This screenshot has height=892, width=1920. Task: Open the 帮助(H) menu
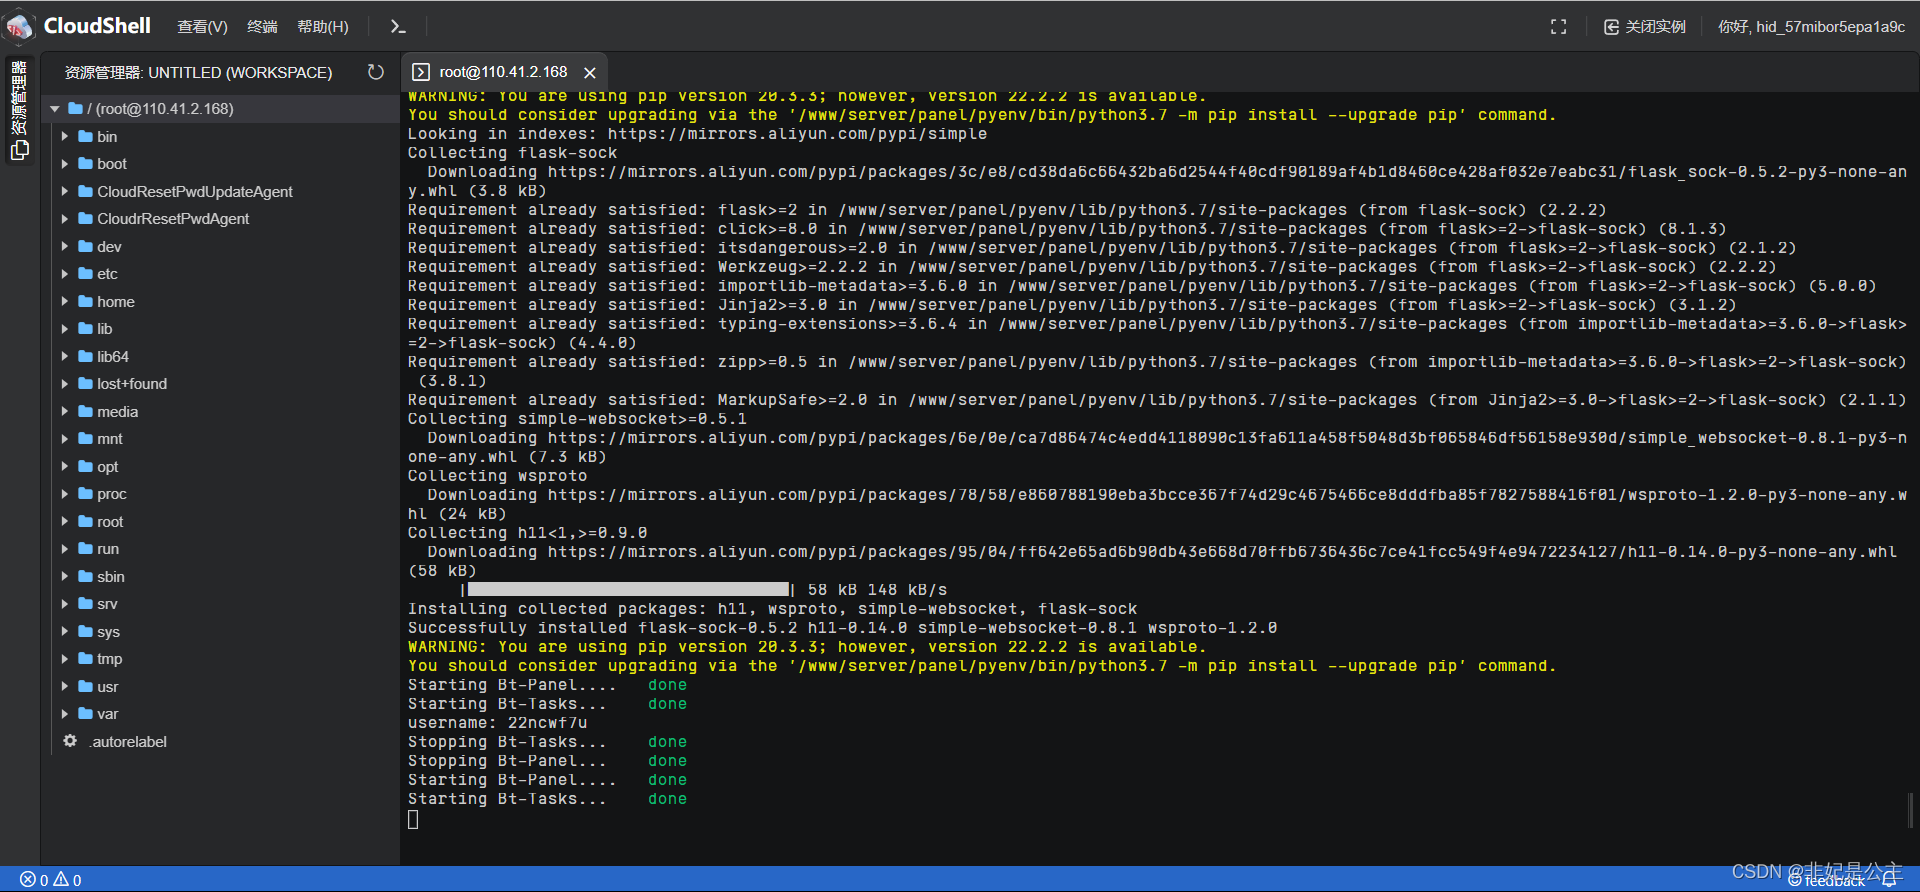coord(323,27)
